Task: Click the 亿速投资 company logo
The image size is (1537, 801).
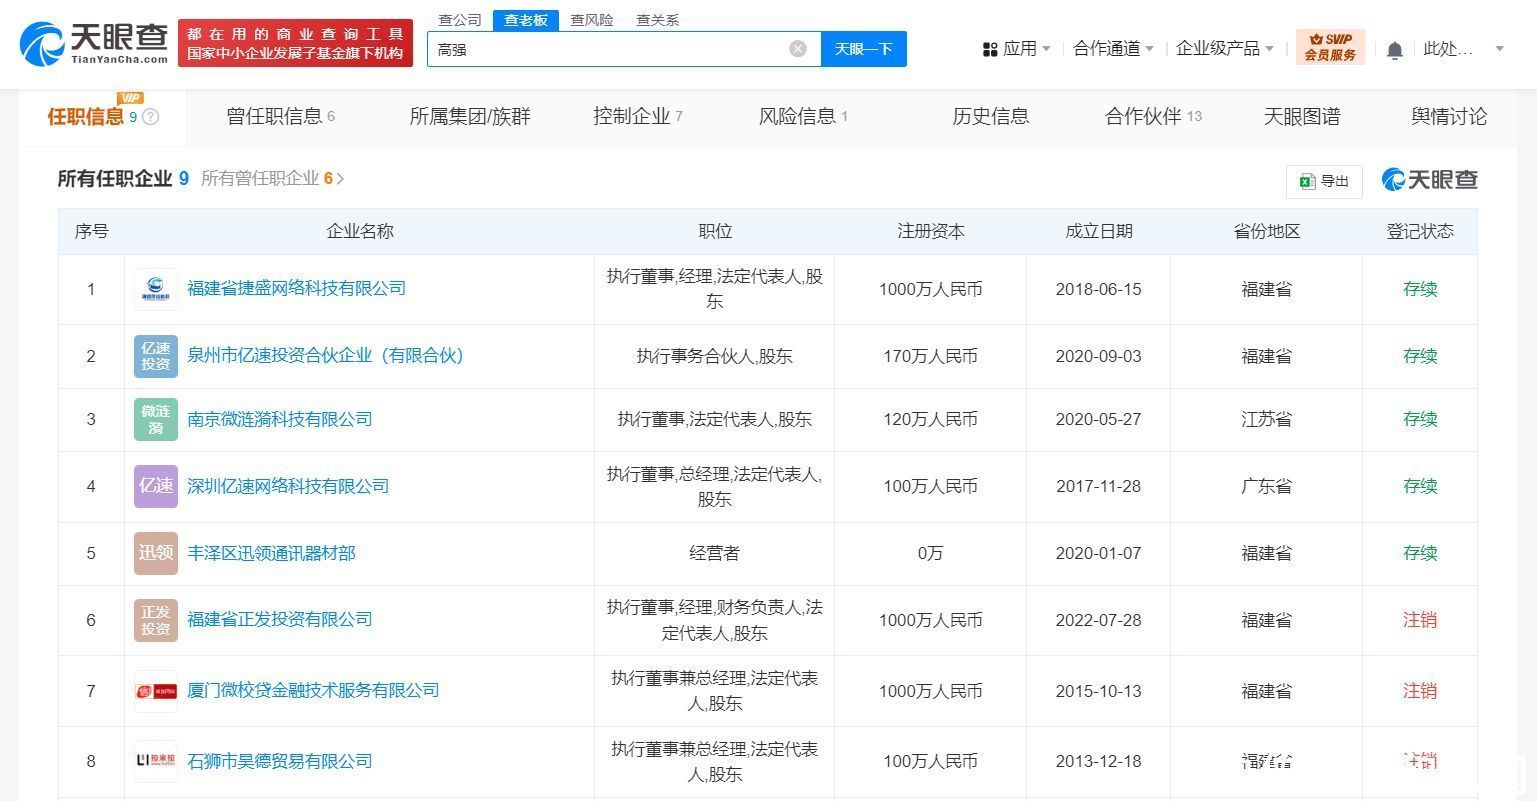Action: pos(156,356)
